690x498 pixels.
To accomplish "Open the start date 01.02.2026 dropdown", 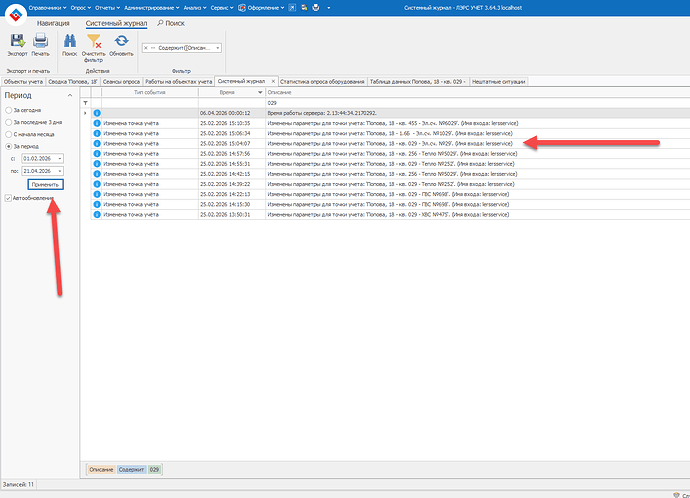I will coord(60,158).
